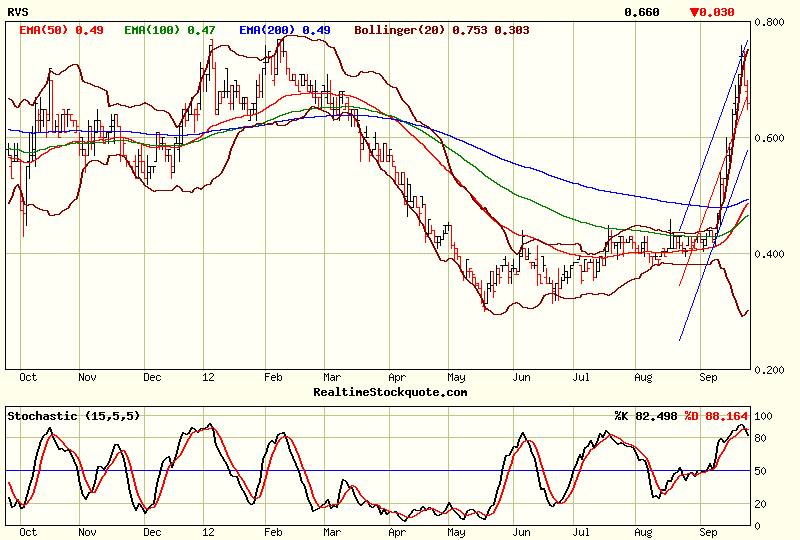
Task: Open the RealtimeStockquote.com watermark link
Action: [x=390, y=392]
